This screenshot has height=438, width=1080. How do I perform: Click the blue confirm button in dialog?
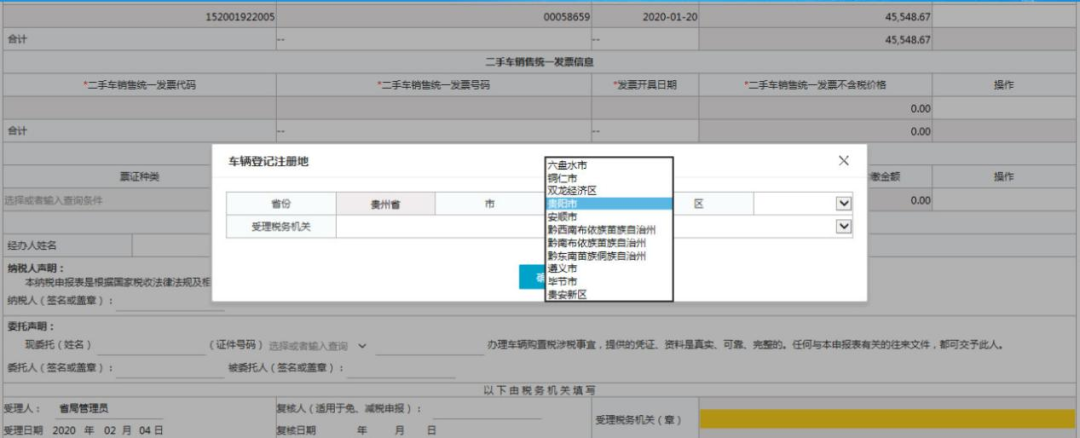tap(532, 277)
